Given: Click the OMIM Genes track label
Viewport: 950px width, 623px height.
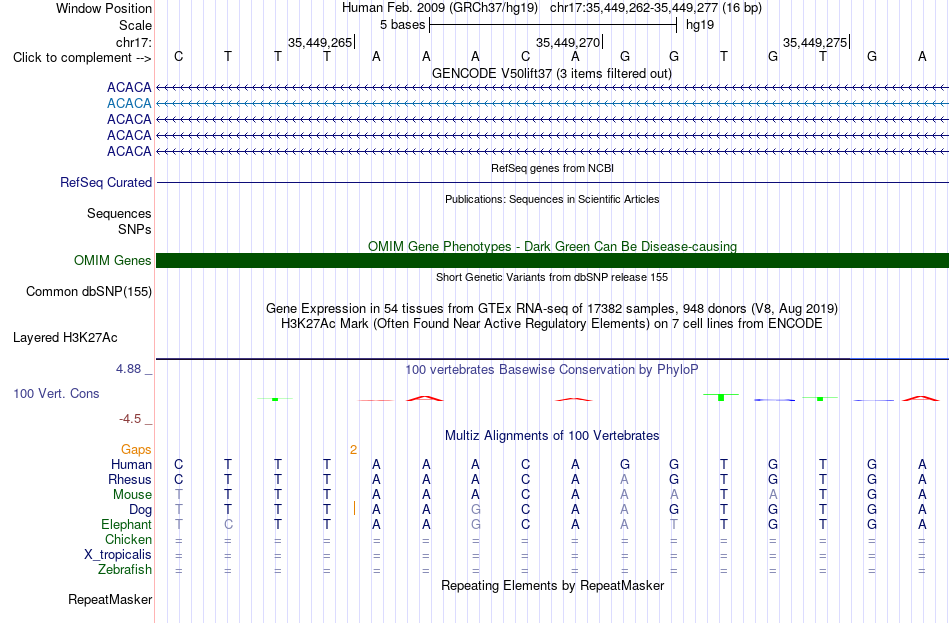Looking at the screenshot, I should [112, 261].
